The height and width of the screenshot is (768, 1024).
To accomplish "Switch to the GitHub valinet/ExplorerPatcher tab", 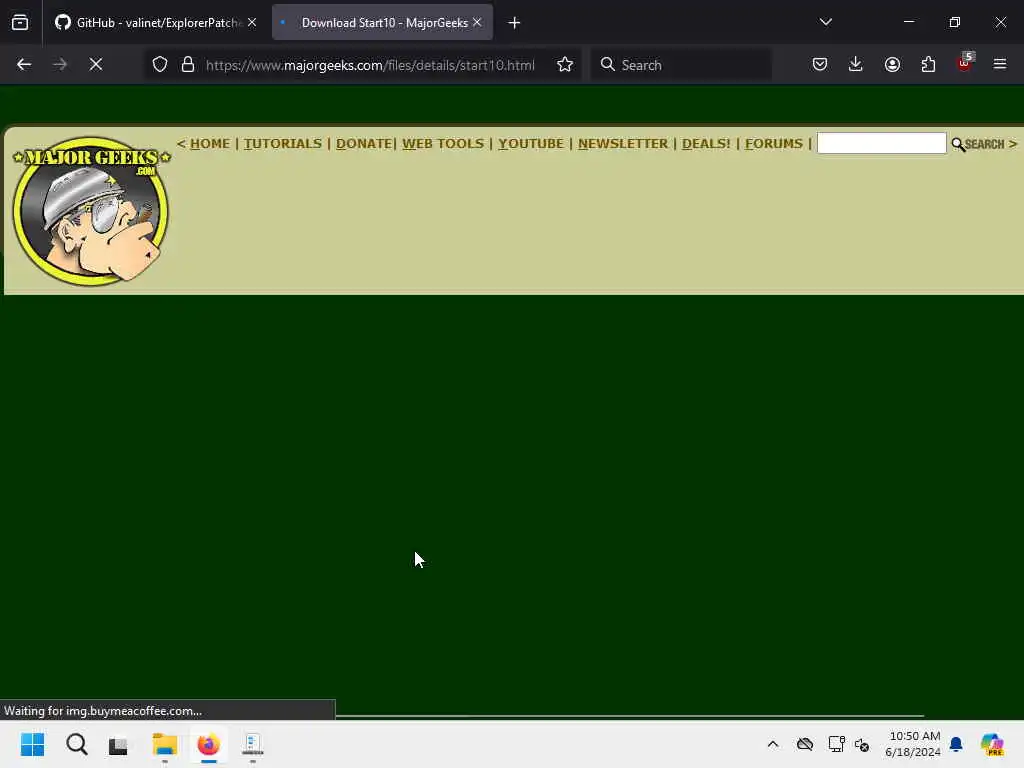I will click(x=155, y=23).
